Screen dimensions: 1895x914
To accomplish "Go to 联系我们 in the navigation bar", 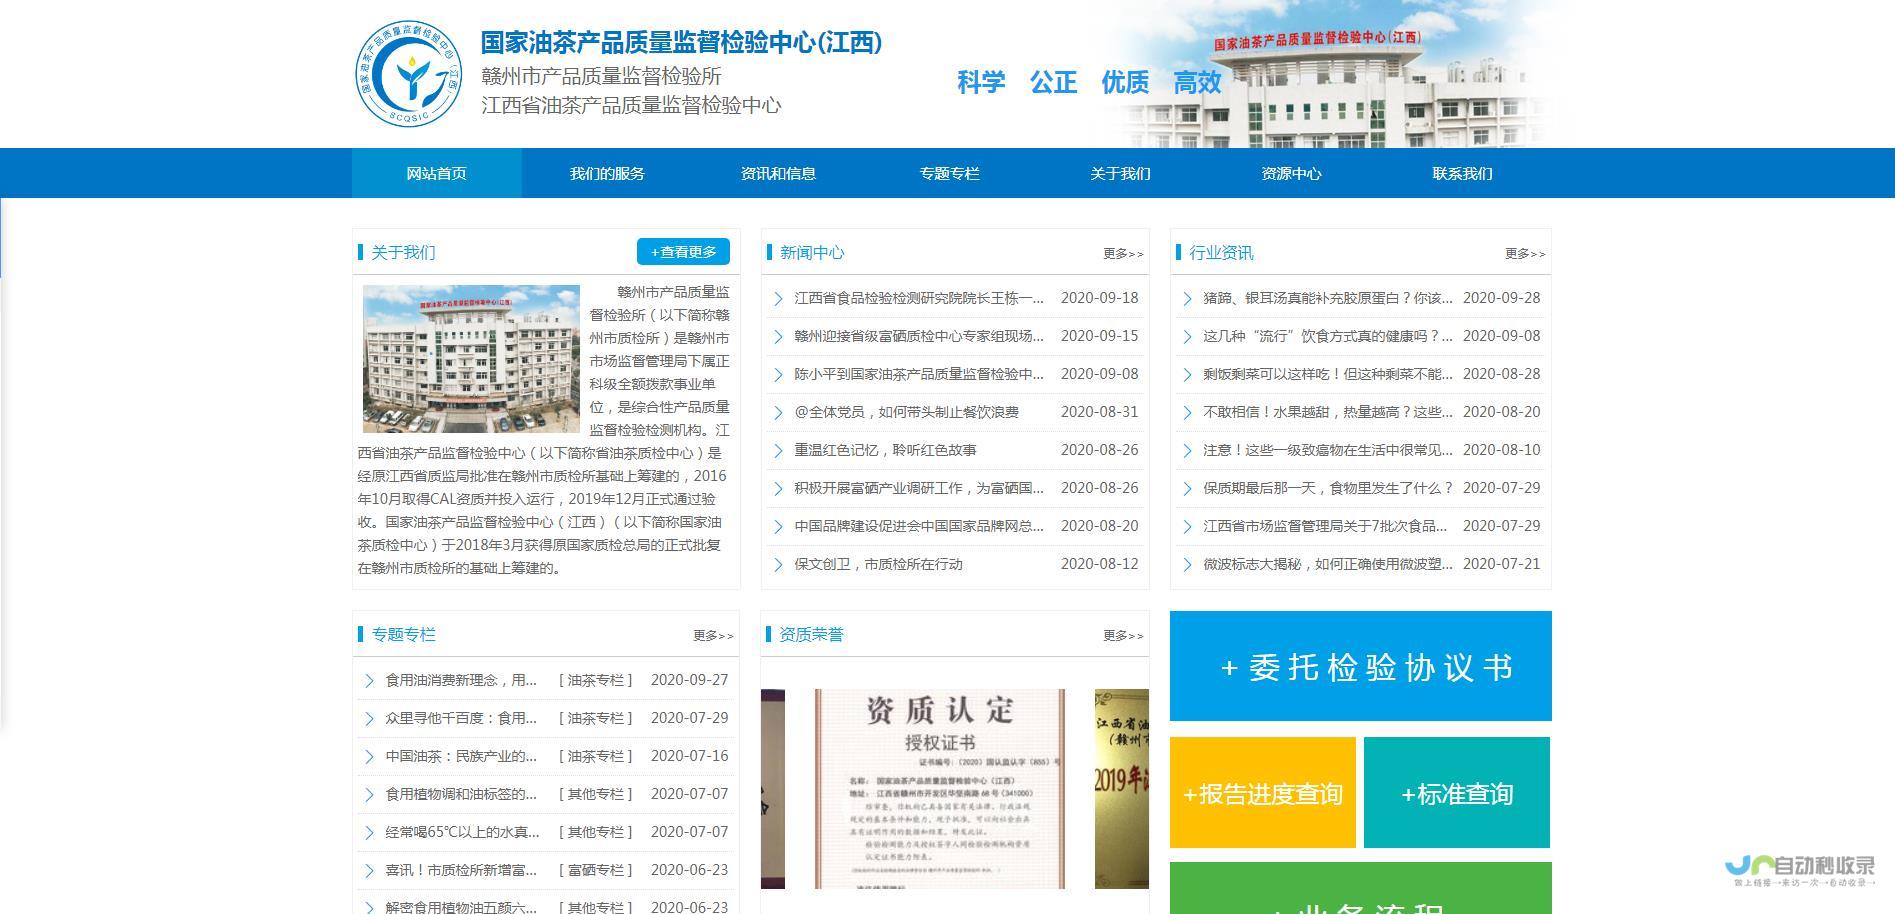I will [x=1462, y=173].
